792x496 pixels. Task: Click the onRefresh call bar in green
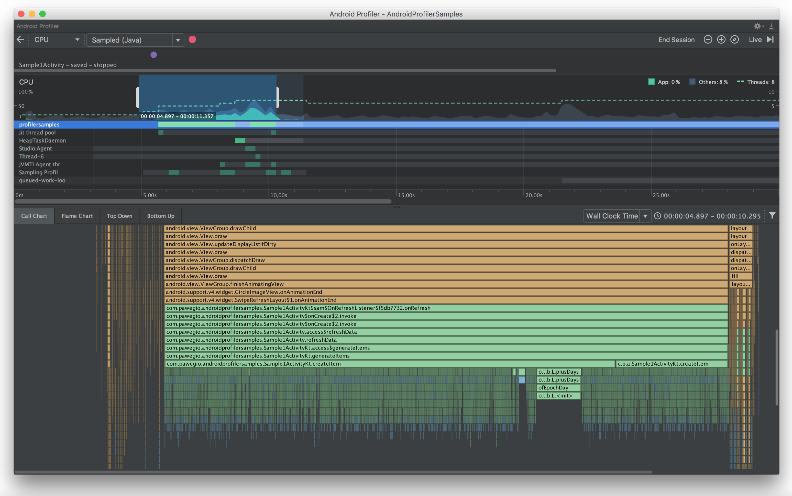446,308
